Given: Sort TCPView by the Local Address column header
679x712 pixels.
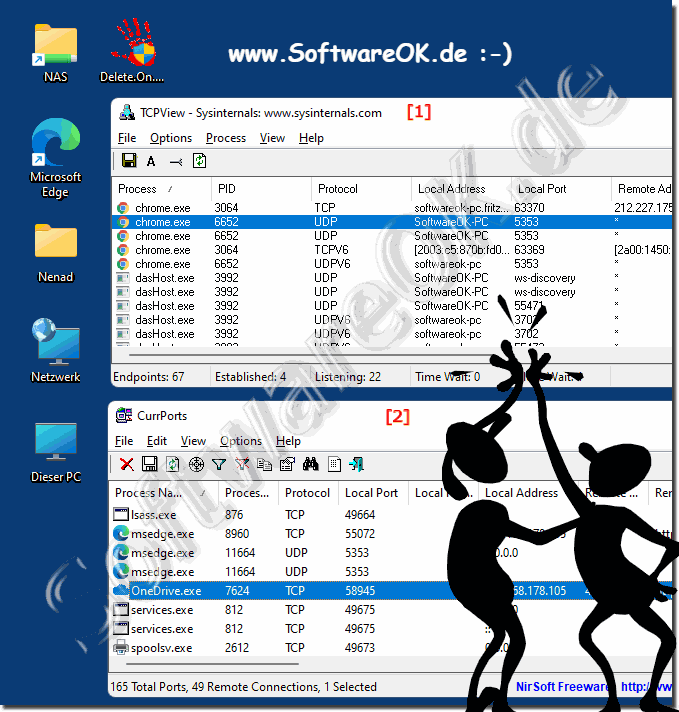Looking at the screenshot, I should click(x=461, y=188).
